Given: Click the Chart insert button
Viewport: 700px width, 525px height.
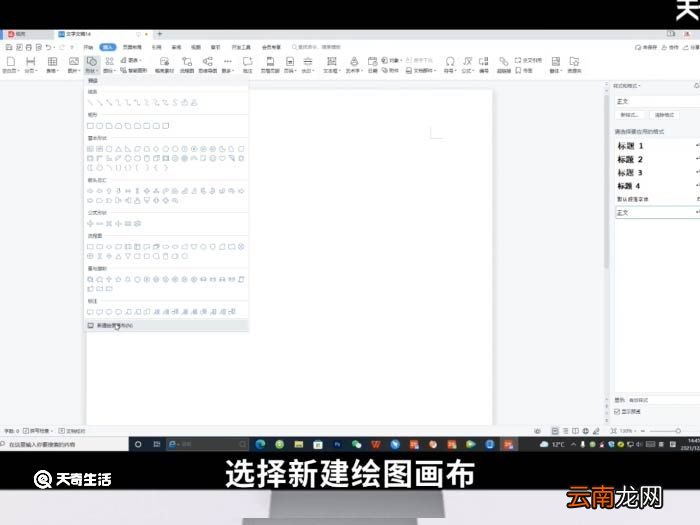Looking at the screenshot, I should pos(131,60).
